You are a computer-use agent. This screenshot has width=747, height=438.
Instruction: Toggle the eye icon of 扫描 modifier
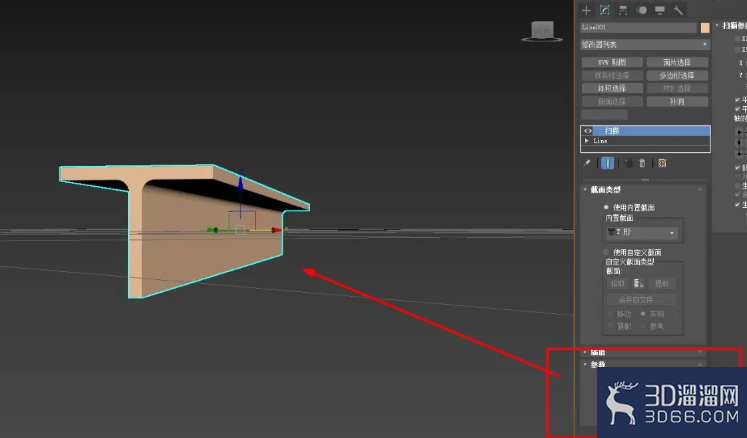[x=588, y=131]
